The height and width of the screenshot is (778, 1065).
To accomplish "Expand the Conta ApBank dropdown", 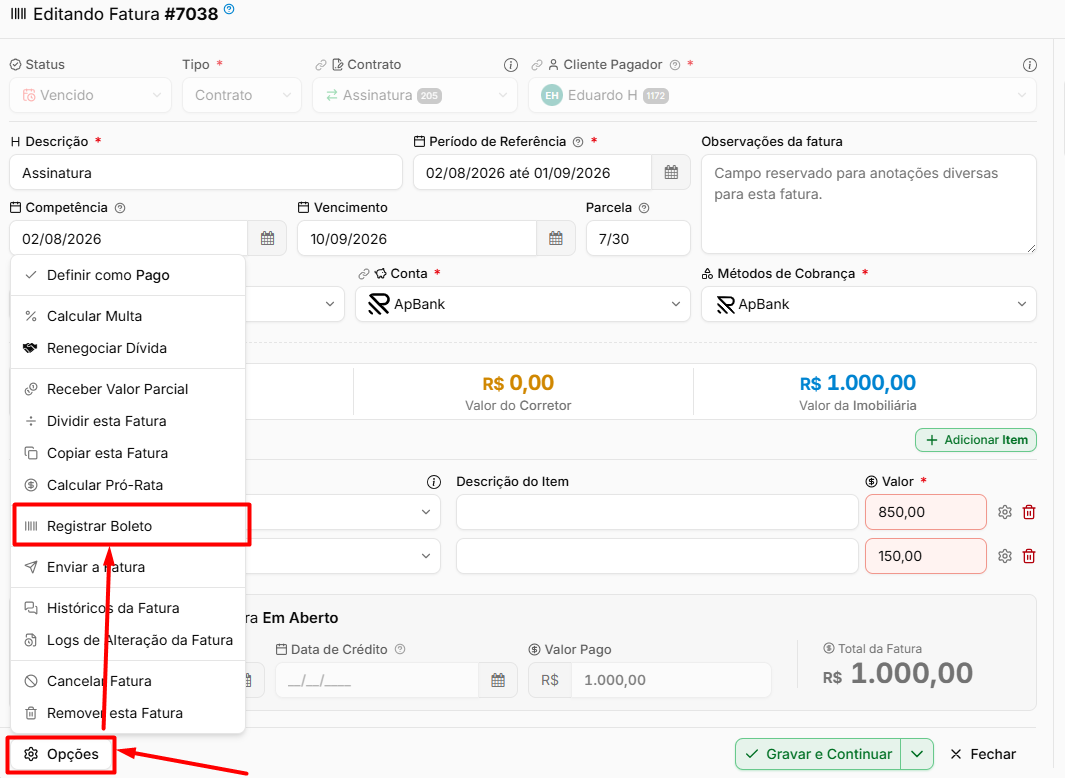I will click(522, 304).
